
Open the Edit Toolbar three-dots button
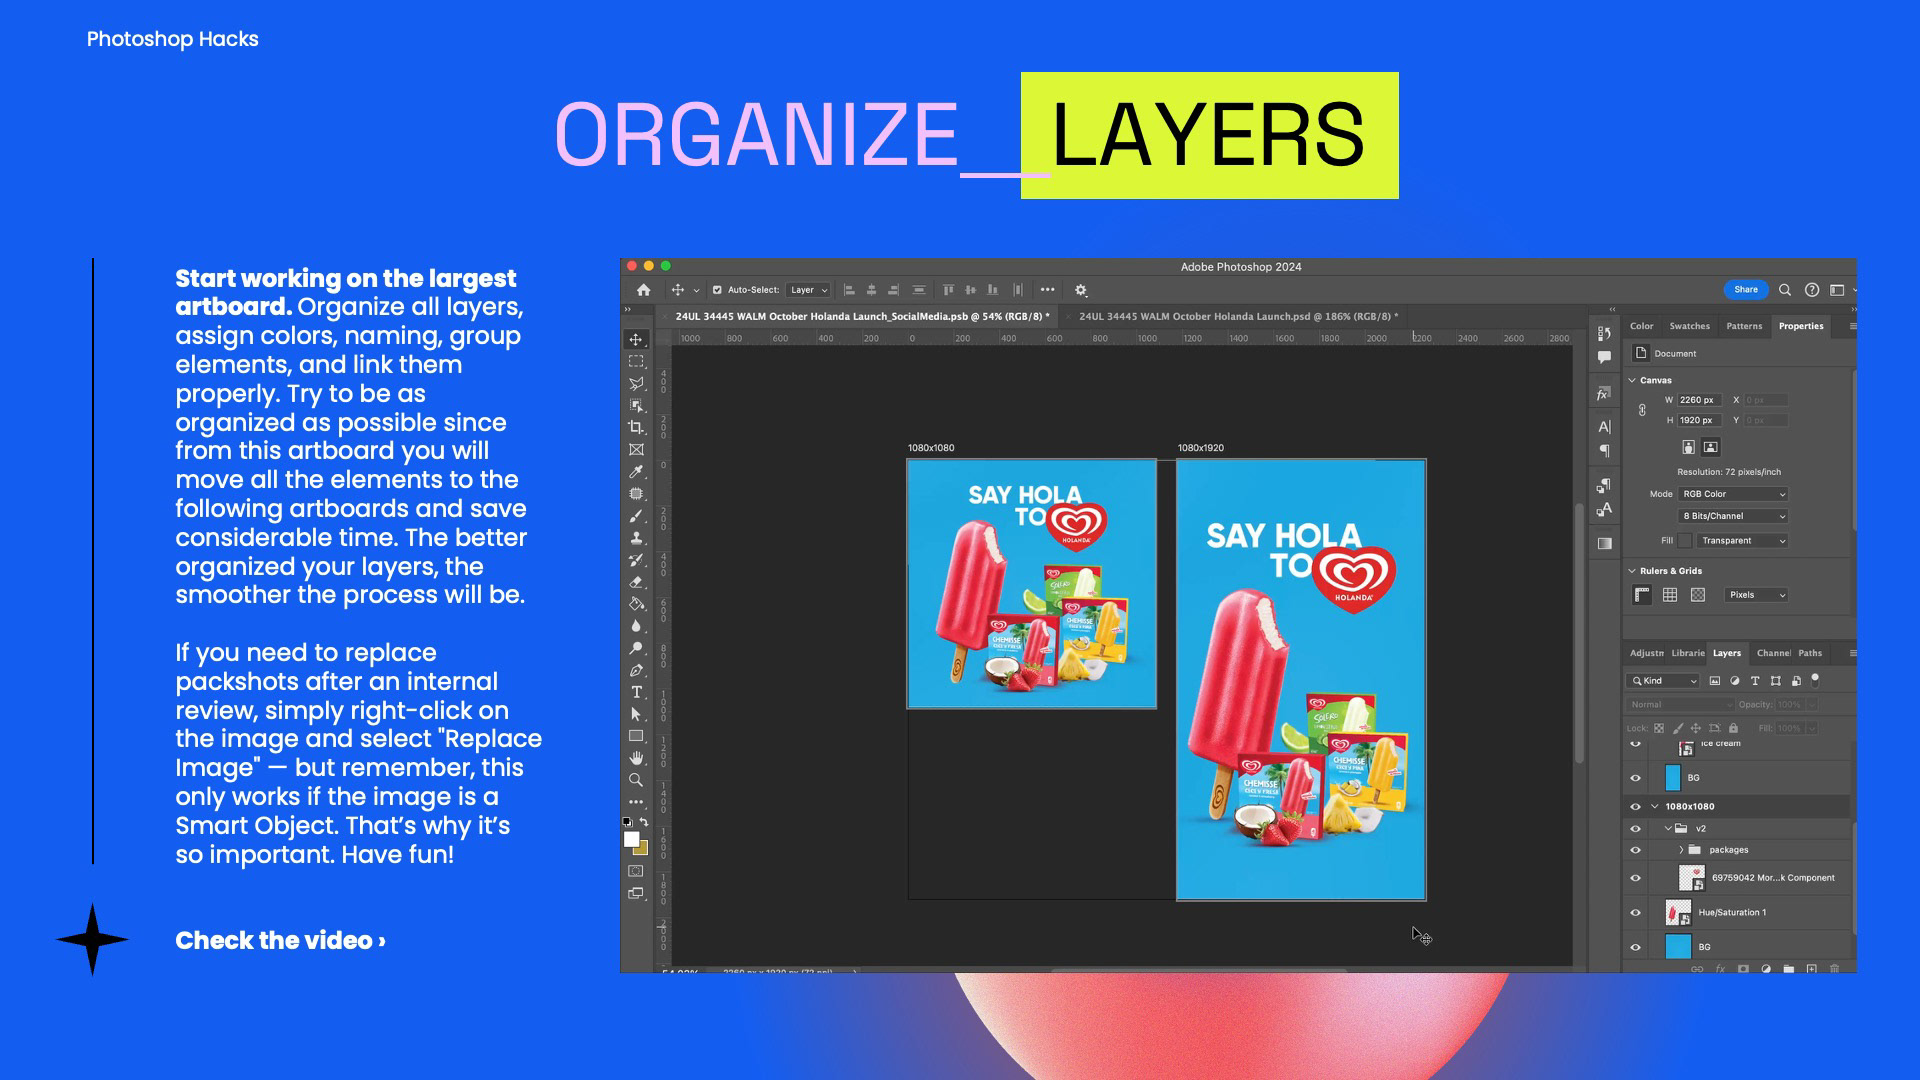pos(636,802)
